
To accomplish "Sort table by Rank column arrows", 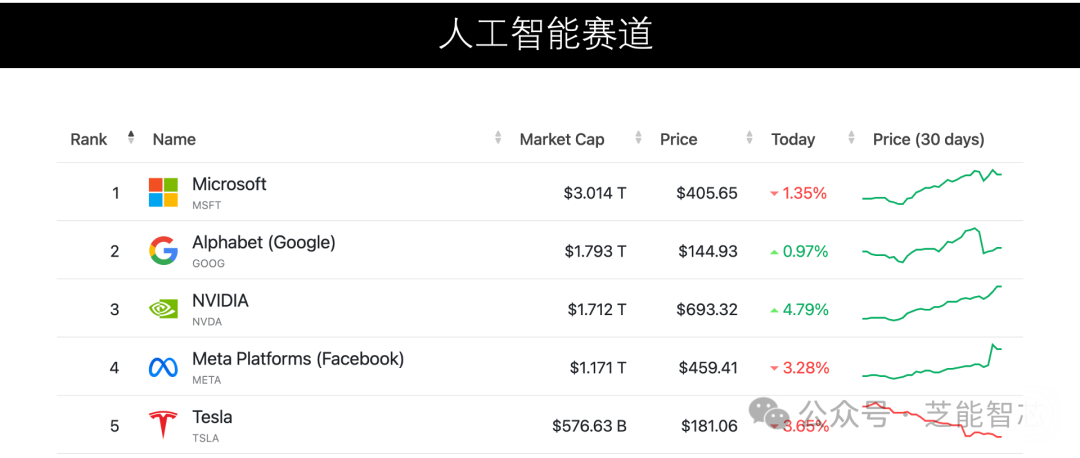I will [131, 138].
